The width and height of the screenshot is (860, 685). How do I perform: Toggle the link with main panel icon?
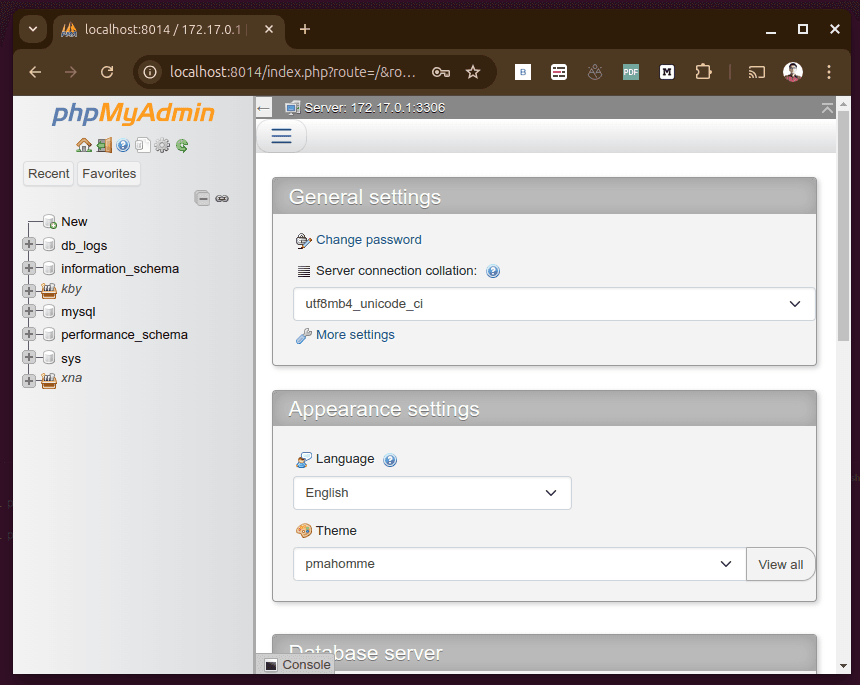[222, 199]
